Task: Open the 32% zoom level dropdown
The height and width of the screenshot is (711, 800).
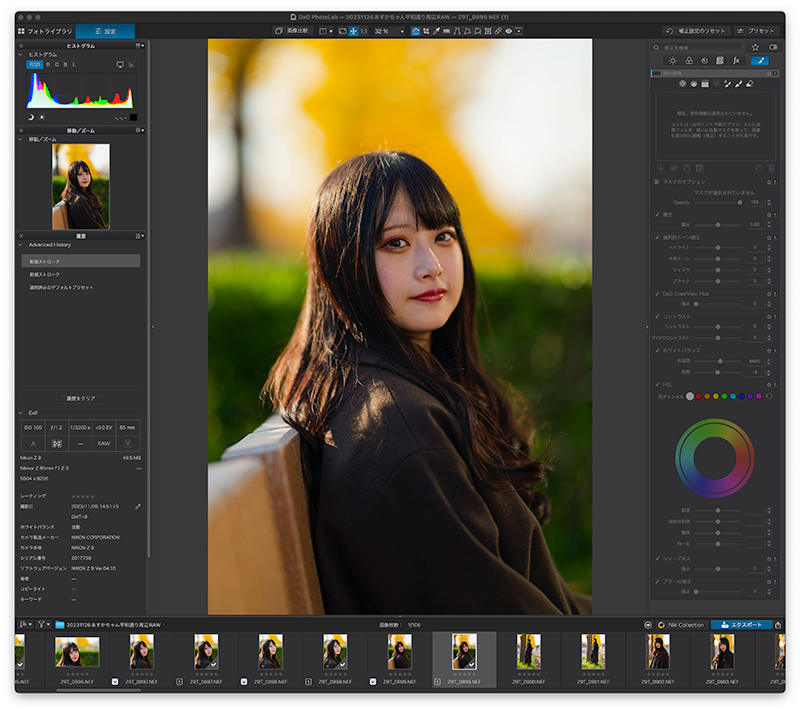Action: click(402, 32)
